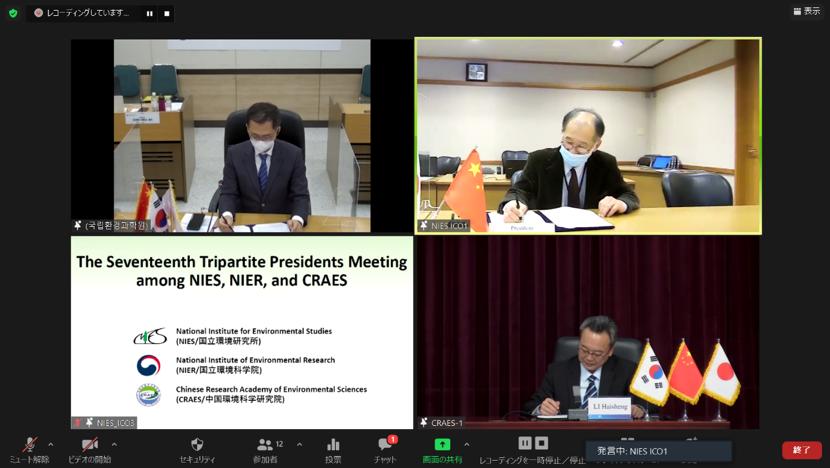Click 'Chinese Research Academy of Environmental Sciences' text

click(x=272, y=389)
